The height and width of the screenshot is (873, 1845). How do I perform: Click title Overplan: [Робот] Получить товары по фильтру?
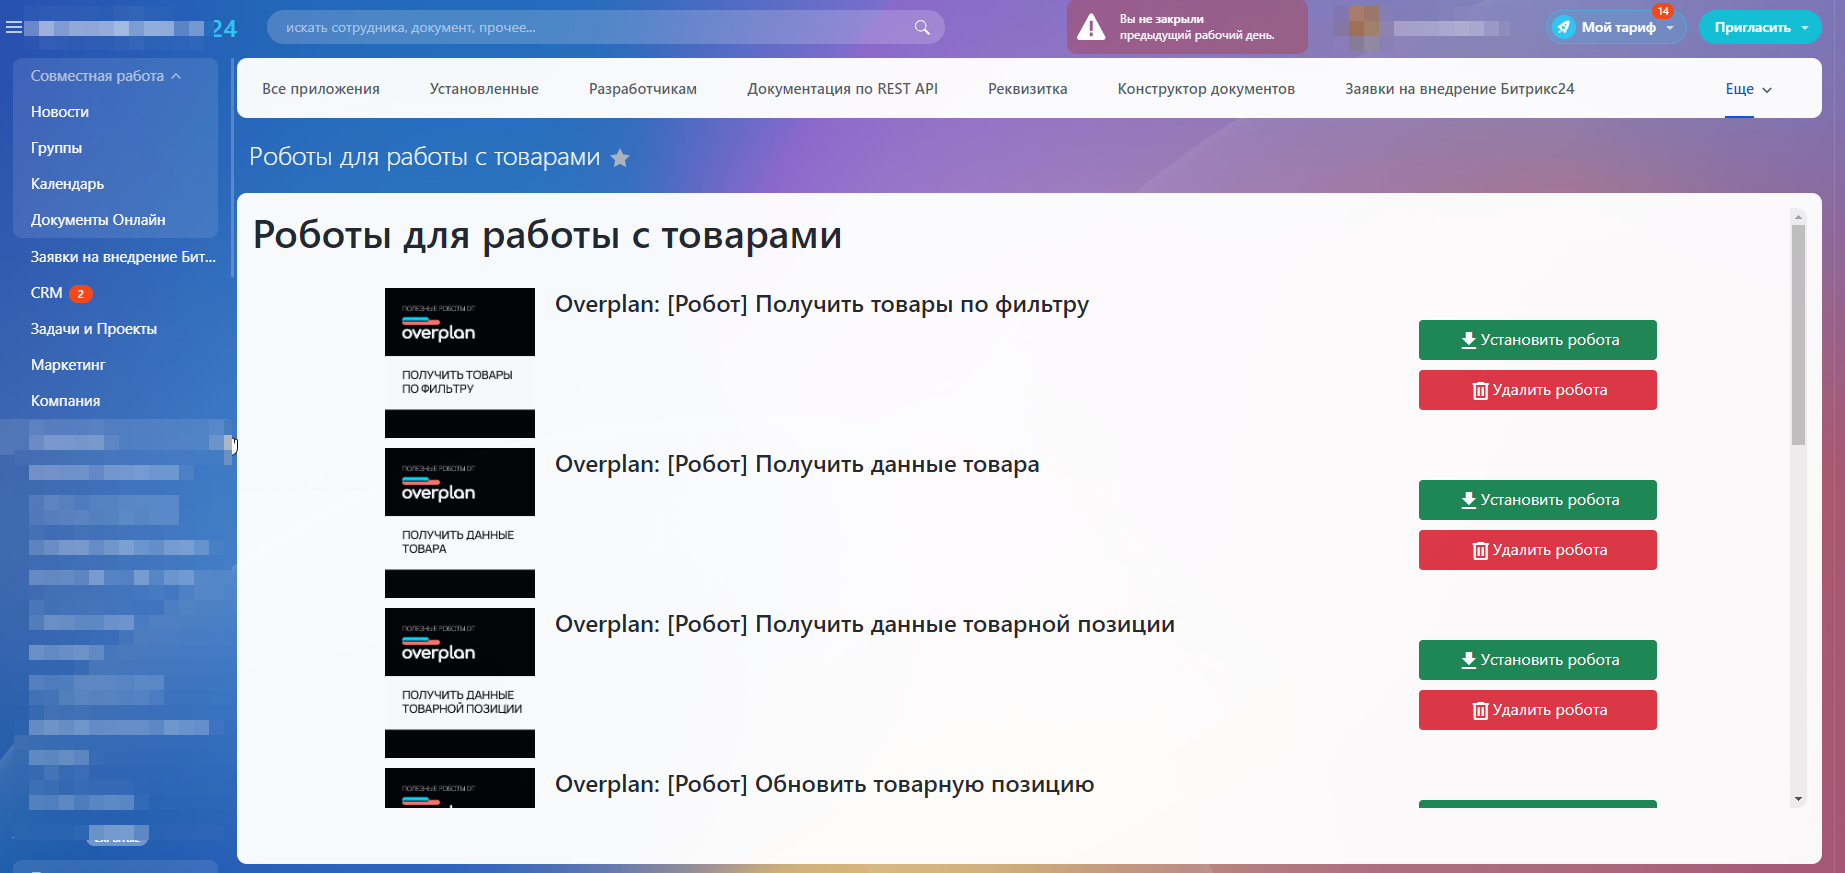(x=822, y=305)
